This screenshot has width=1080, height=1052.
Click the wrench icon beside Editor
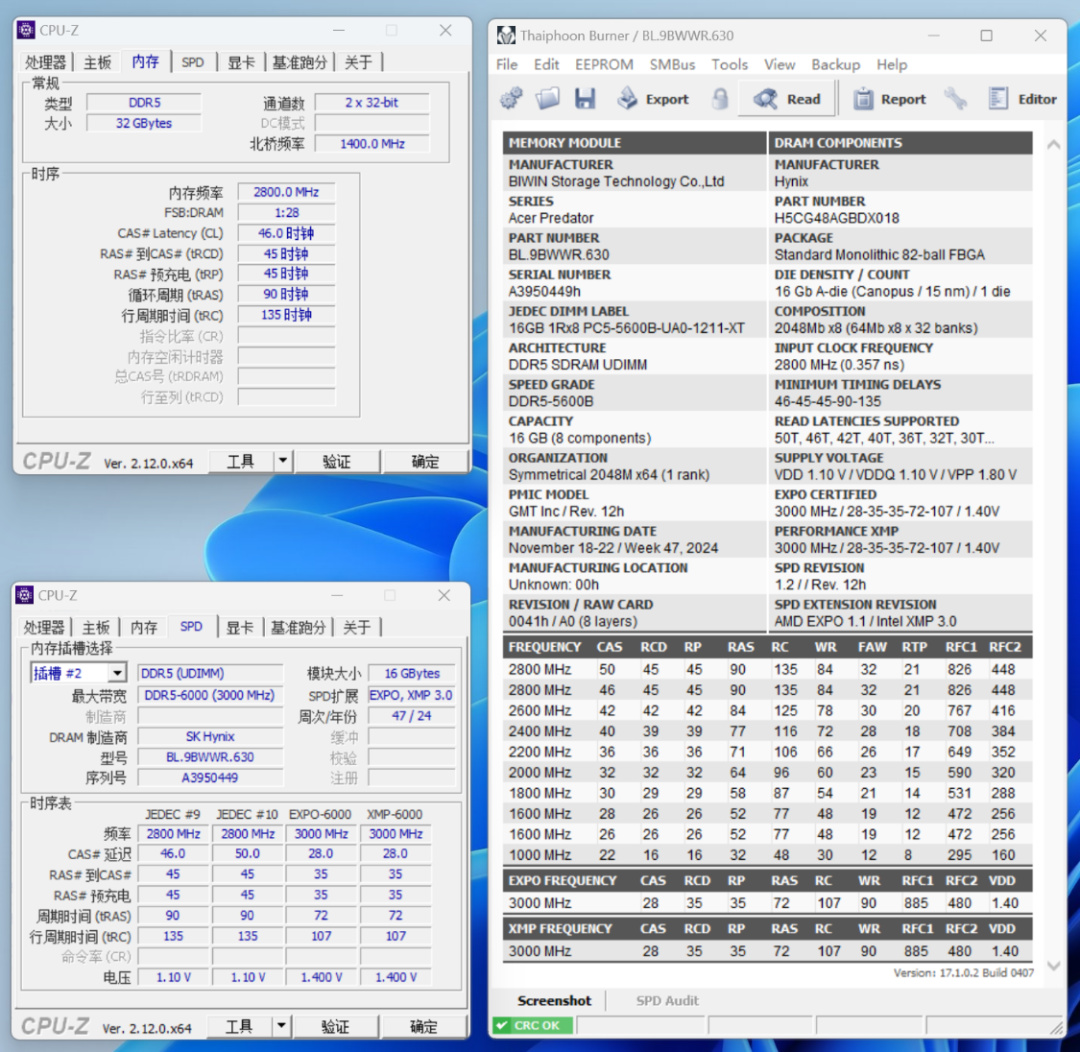955,99
